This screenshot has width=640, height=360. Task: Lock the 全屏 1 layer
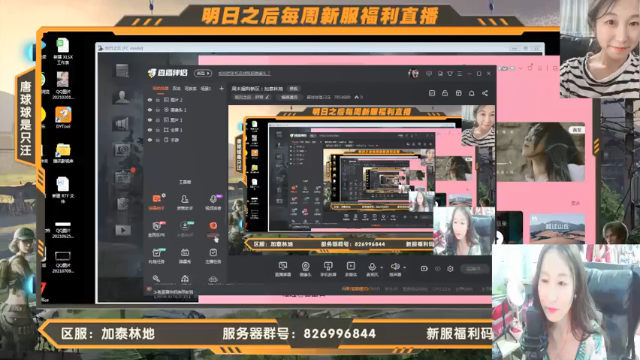click(x=158, y=130)
